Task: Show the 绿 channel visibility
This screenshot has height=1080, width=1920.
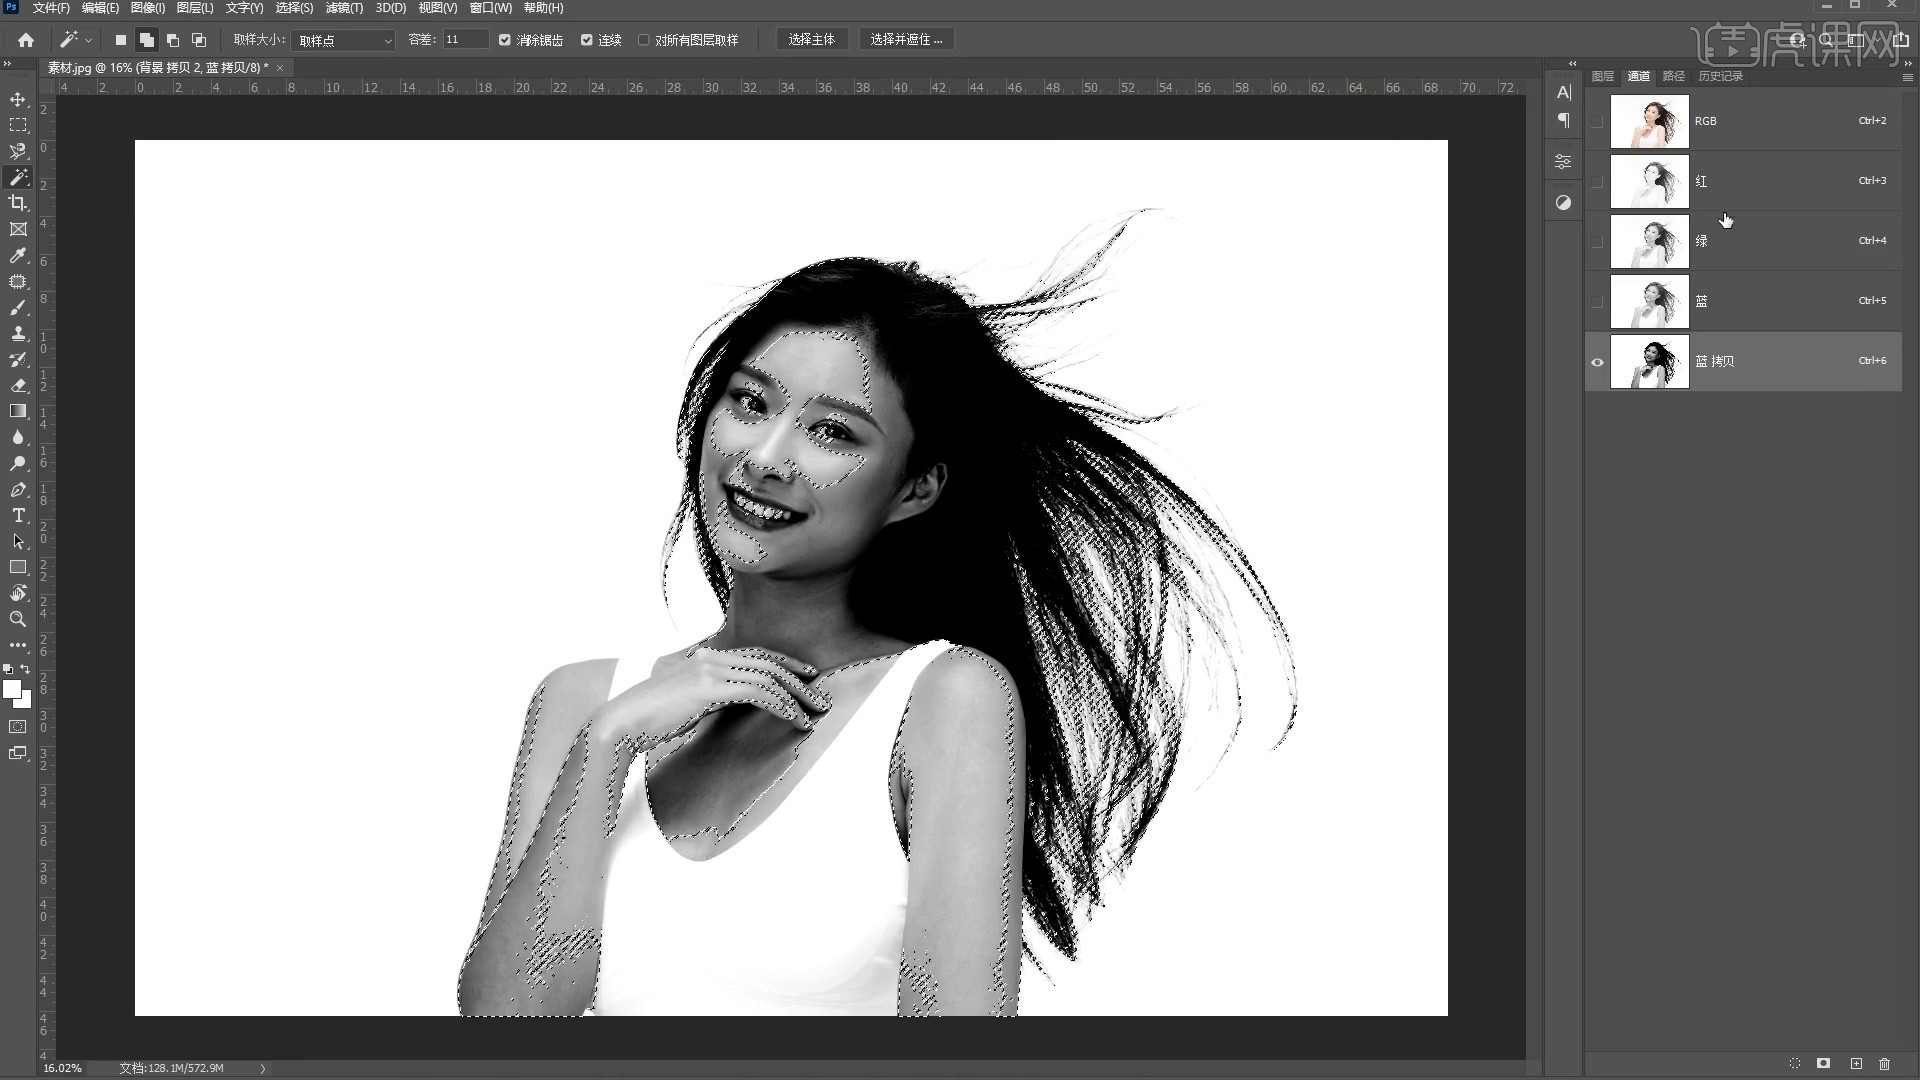Action: 1597,241
